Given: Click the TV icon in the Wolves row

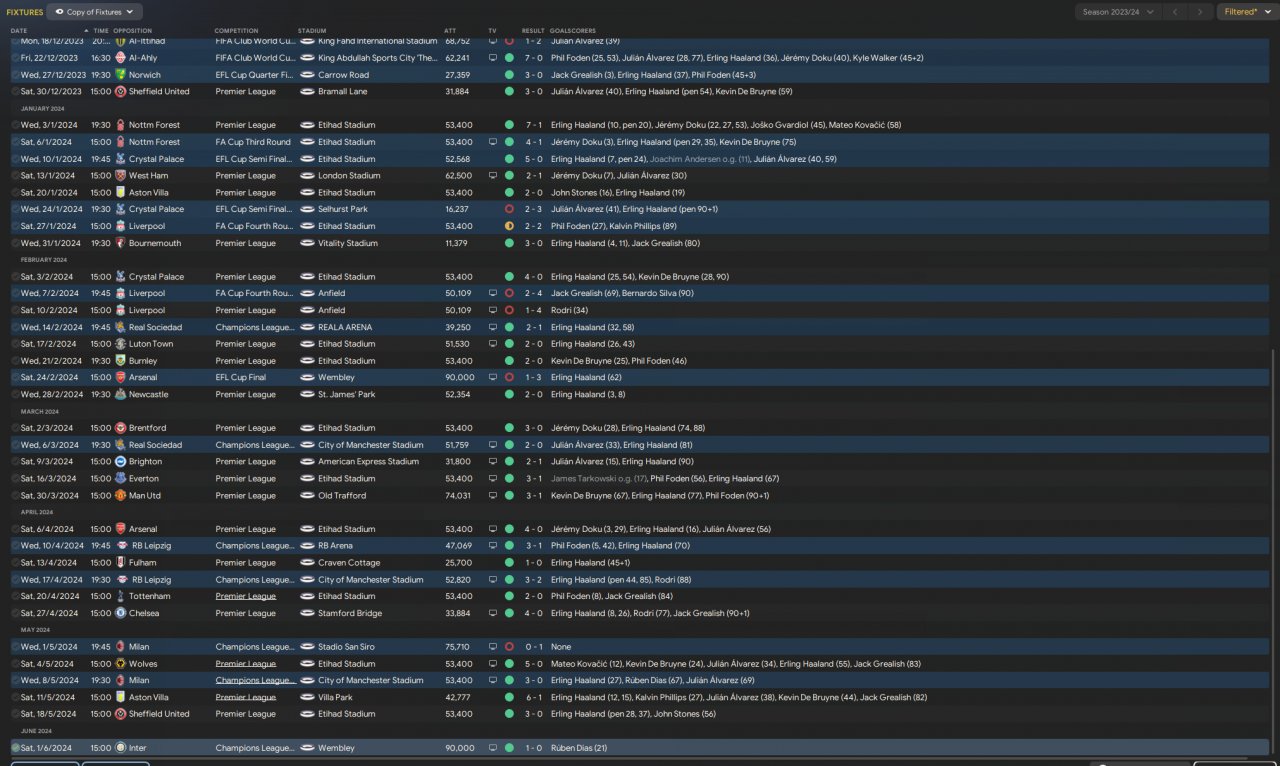Looking at the screenshot, I should [492, 664].
